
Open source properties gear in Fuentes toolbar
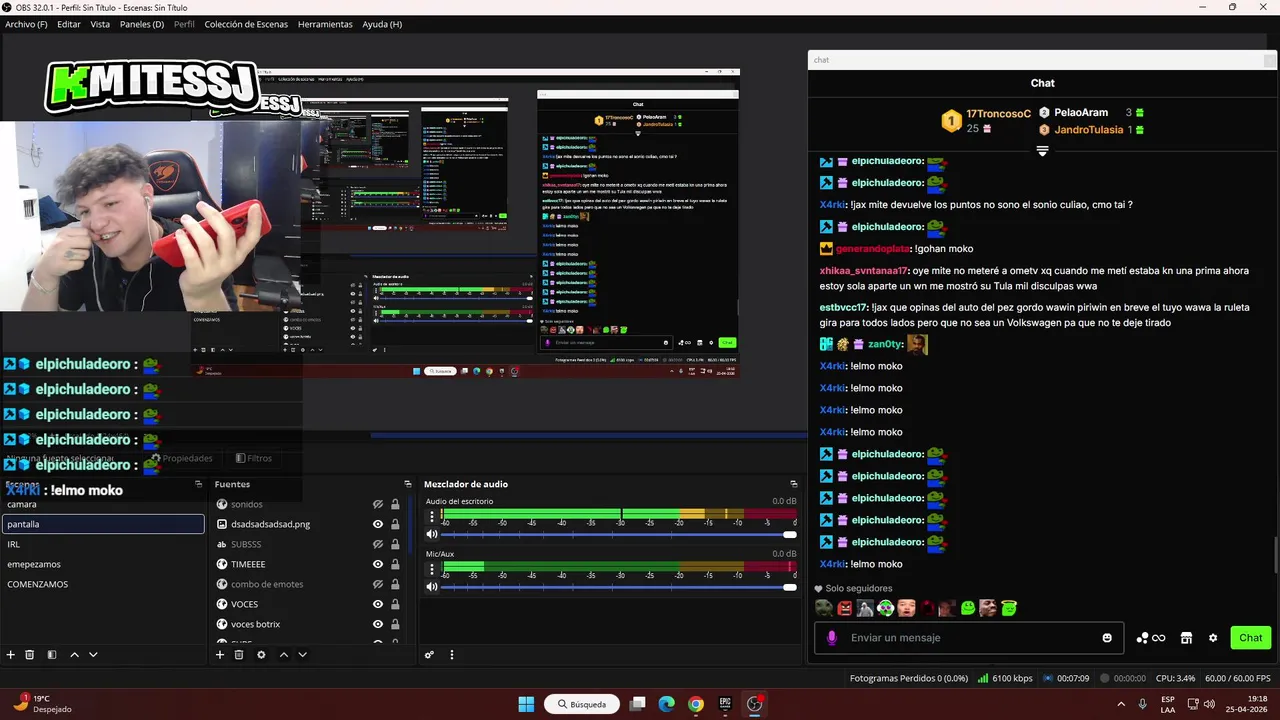point(261,655)
